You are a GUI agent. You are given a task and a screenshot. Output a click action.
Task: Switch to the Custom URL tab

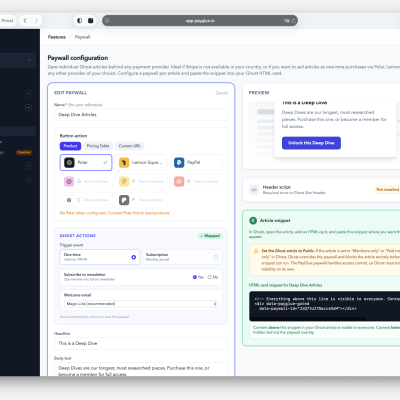pos(130,146)
